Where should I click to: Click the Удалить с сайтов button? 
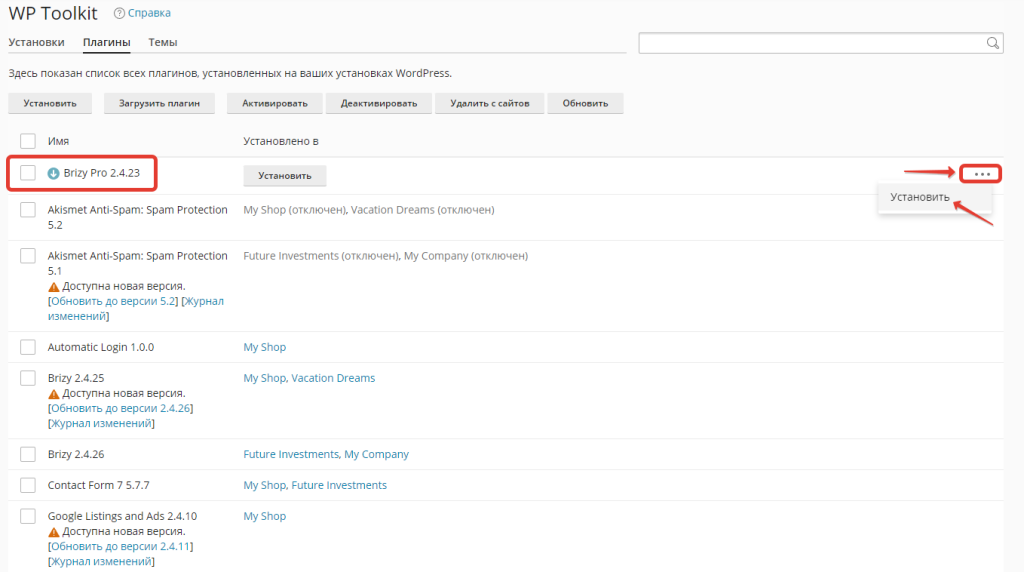(490, 103)
